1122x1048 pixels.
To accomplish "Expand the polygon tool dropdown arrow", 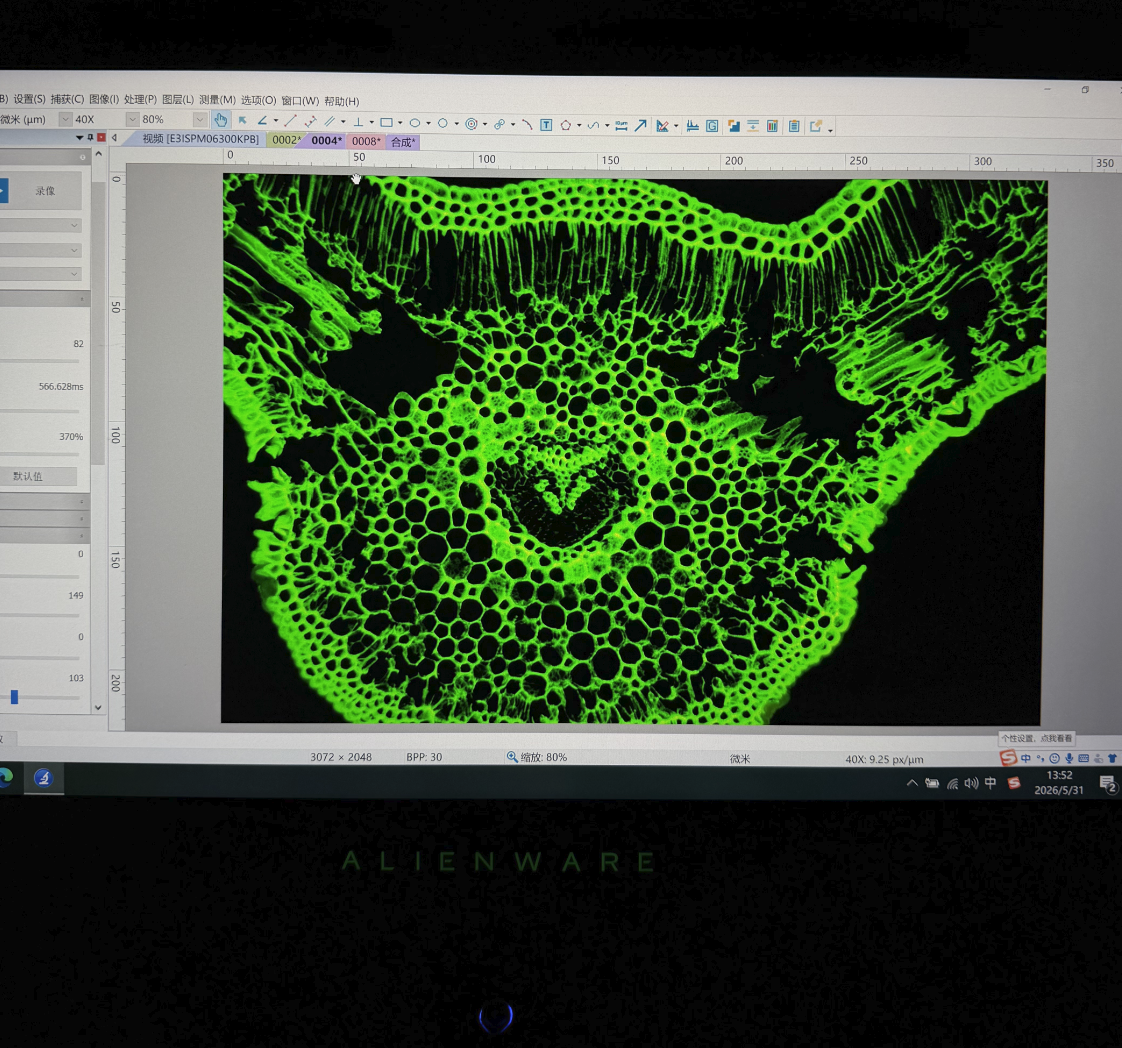I will 579,126.
